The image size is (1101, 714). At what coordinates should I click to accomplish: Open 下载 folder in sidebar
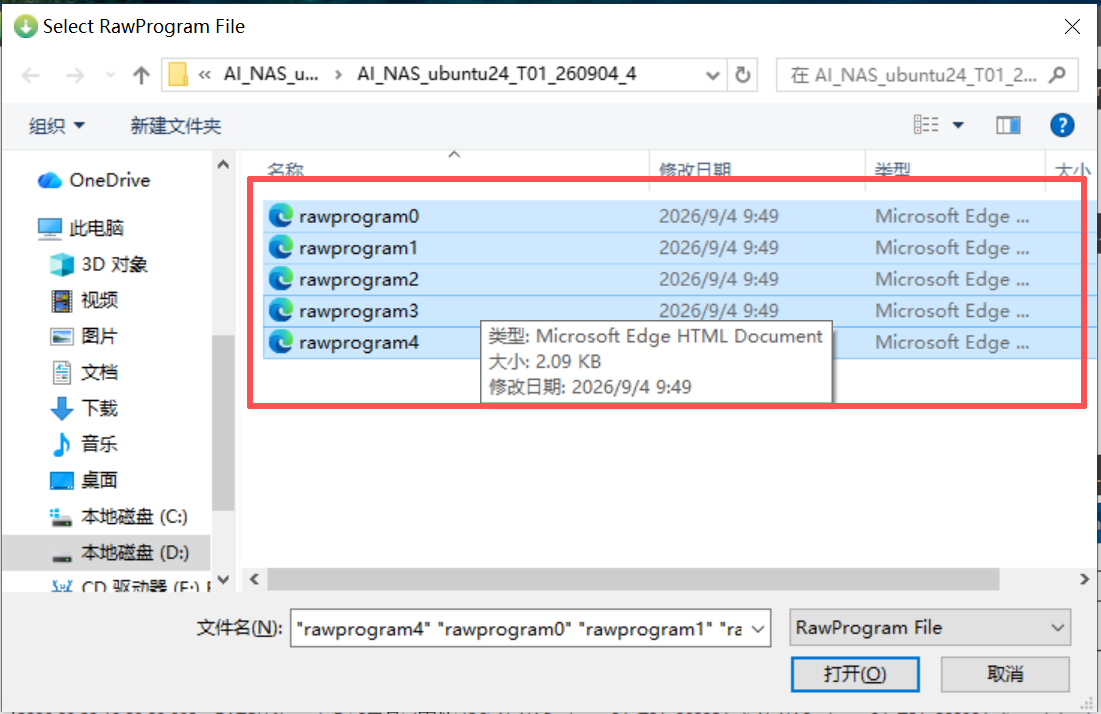click(99, 408)
